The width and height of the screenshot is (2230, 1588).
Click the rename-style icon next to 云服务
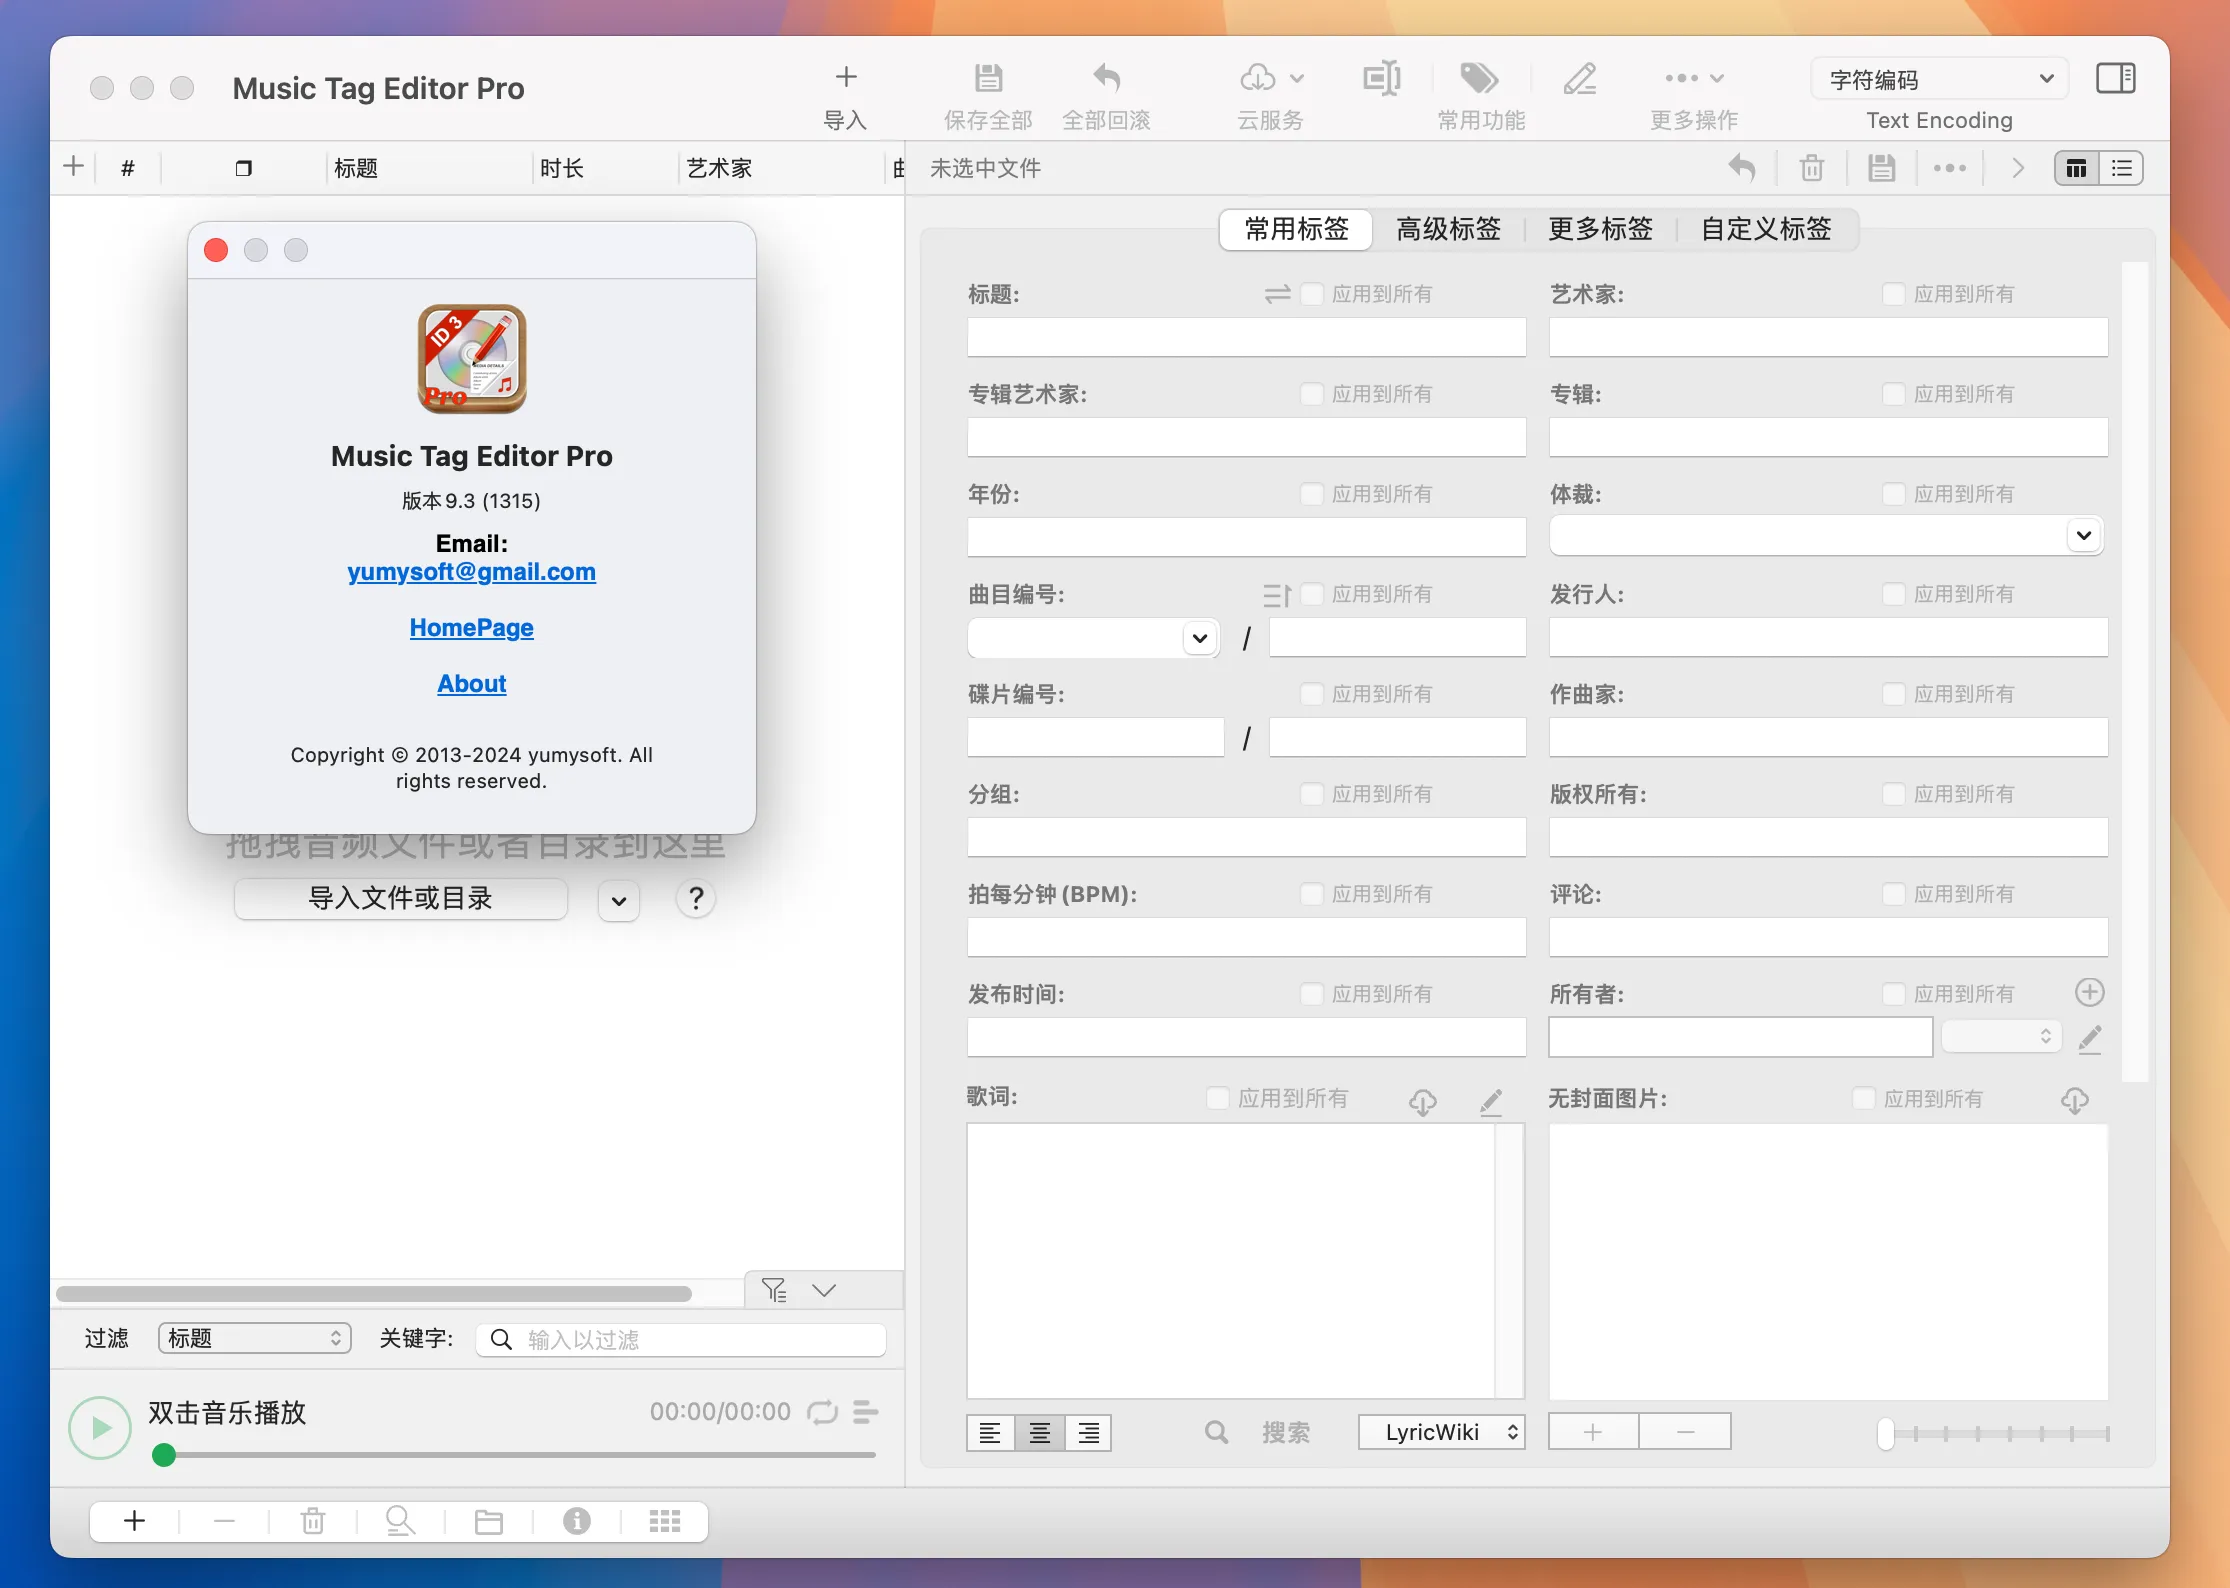[1382, 77]
